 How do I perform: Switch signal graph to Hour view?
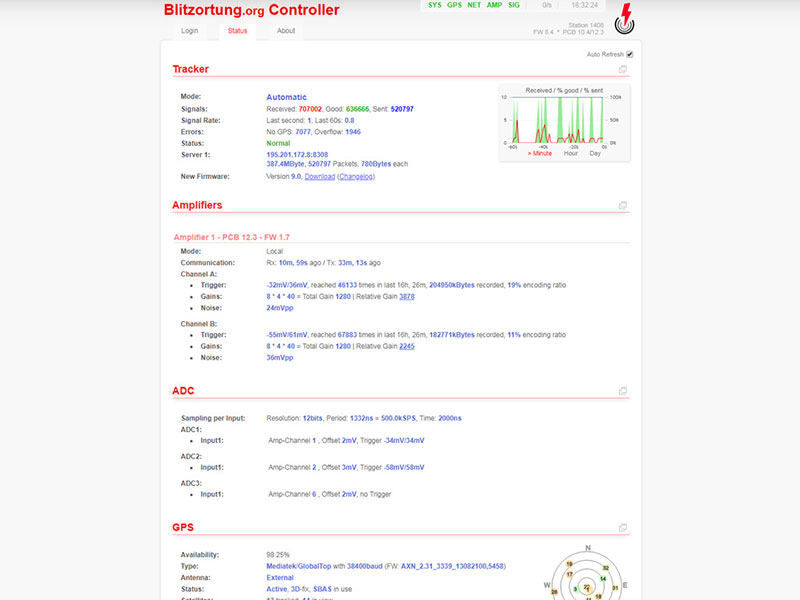(570, 154)
